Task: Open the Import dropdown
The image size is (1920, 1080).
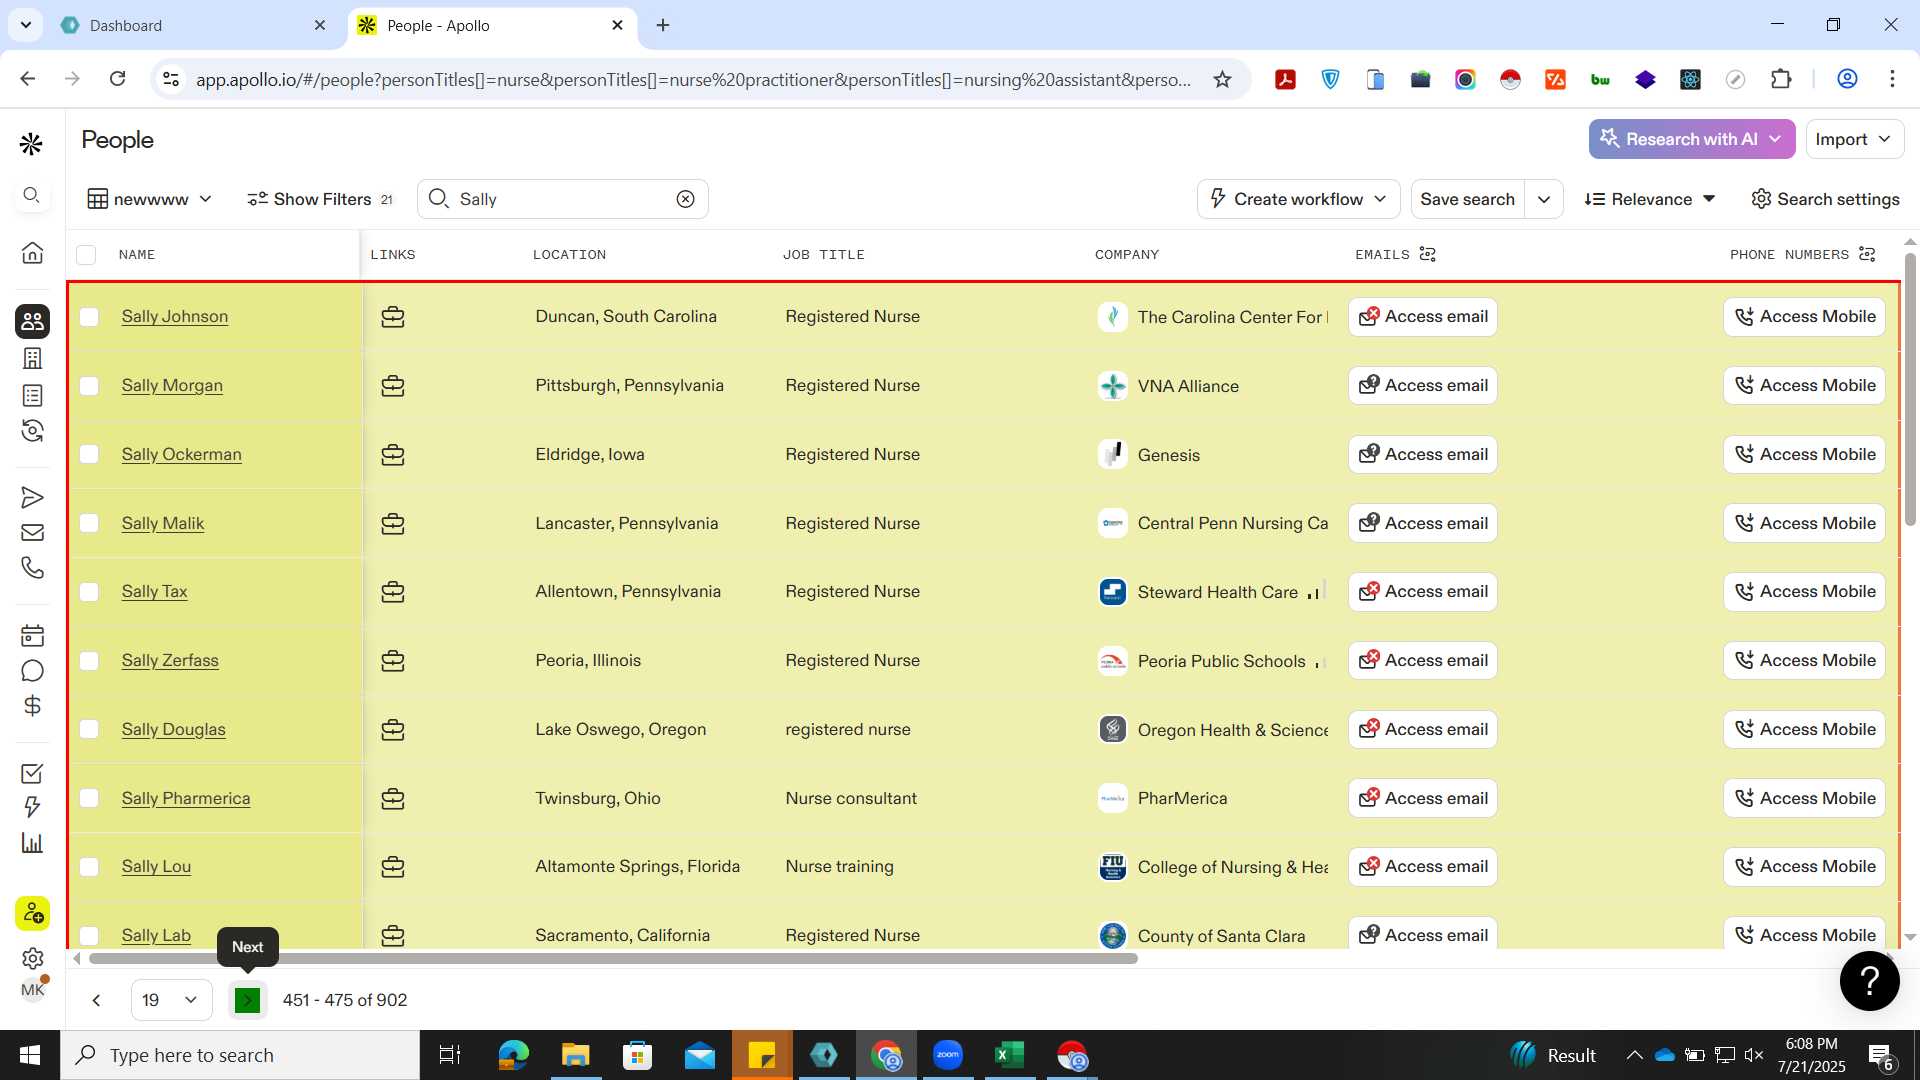Action: click(x=1853, y=139)
